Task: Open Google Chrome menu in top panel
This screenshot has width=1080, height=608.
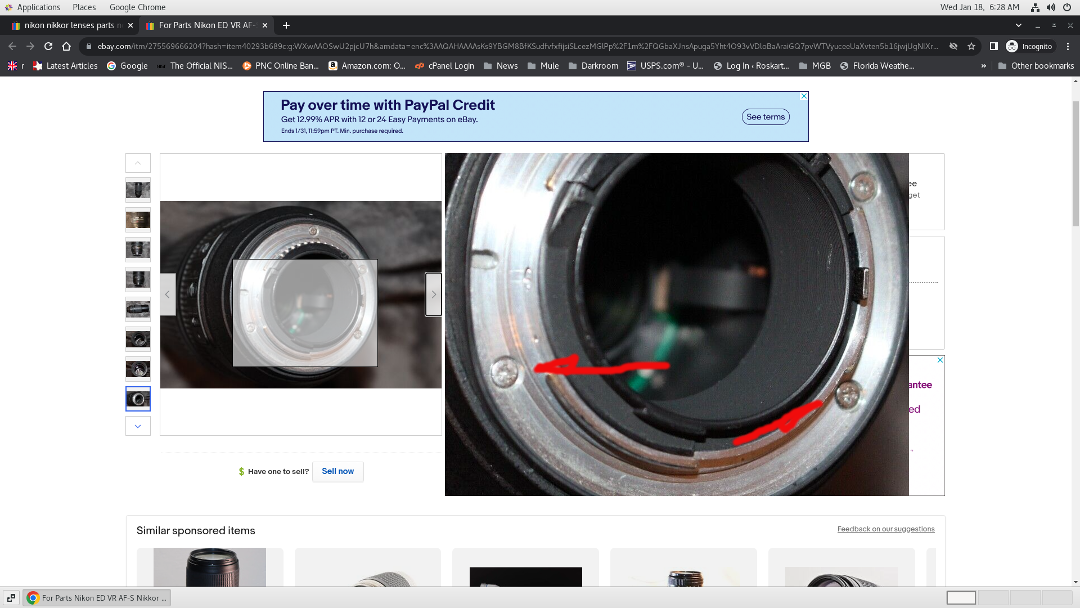Action: click(137, 7)
